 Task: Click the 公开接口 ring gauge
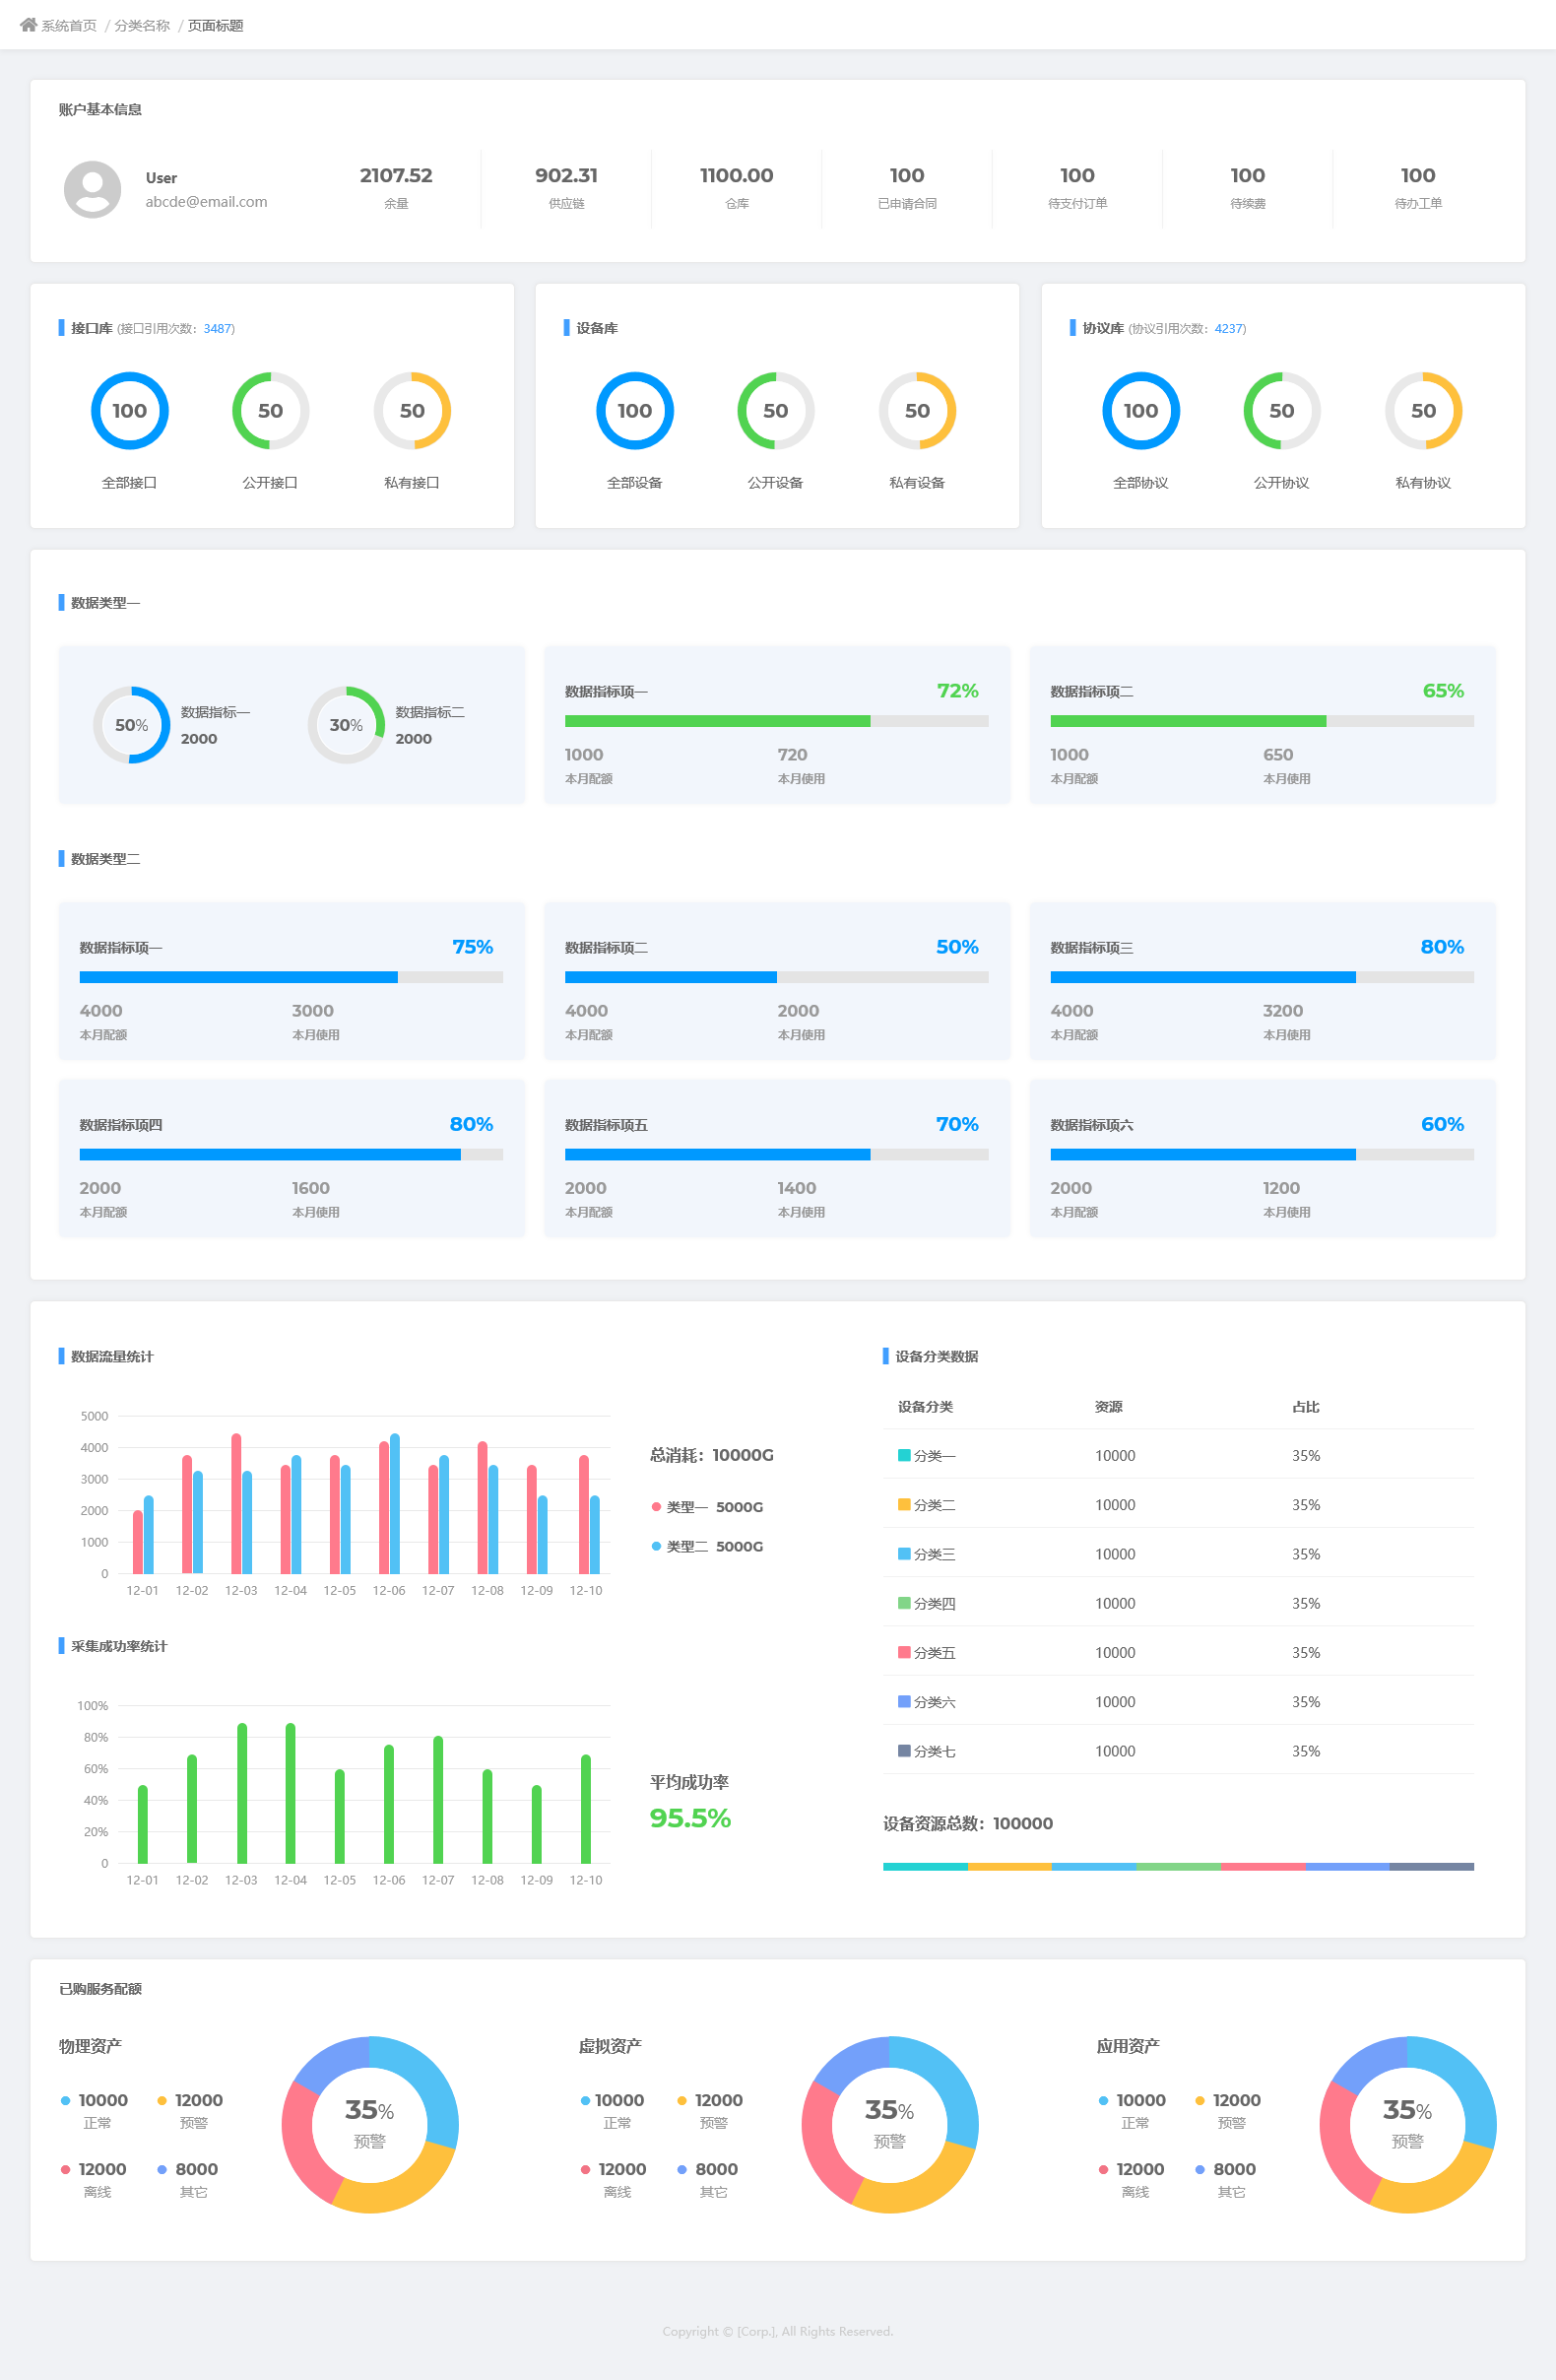point(271,411)
